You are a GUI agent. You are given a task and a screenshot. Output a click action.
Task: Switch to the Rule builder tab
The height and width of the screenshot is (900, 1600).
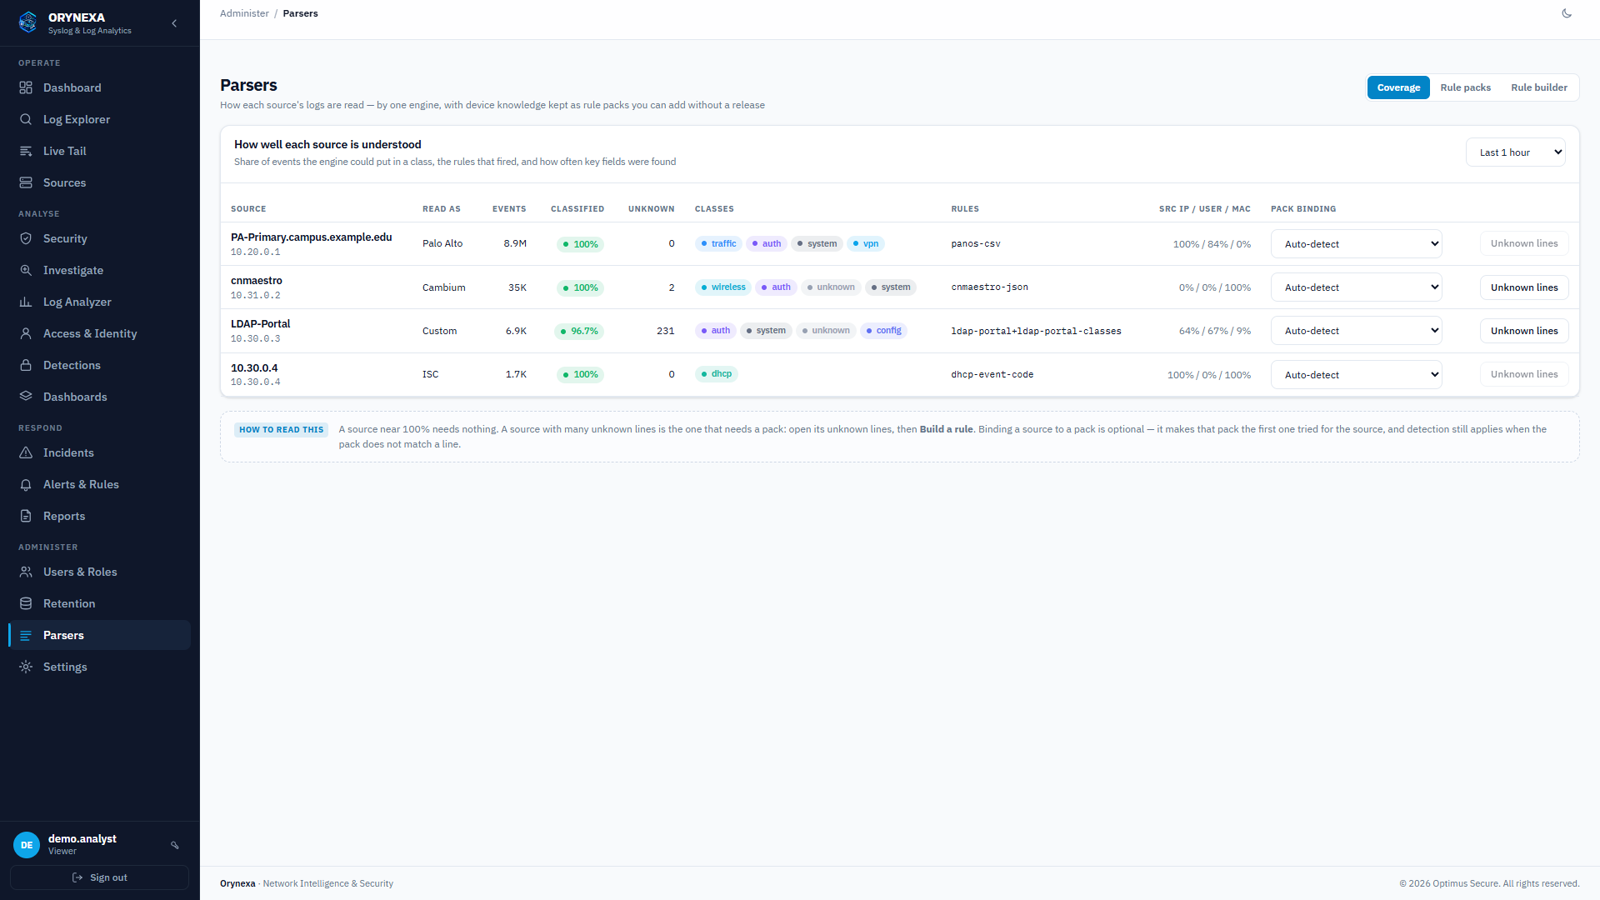pos(1539,87)
